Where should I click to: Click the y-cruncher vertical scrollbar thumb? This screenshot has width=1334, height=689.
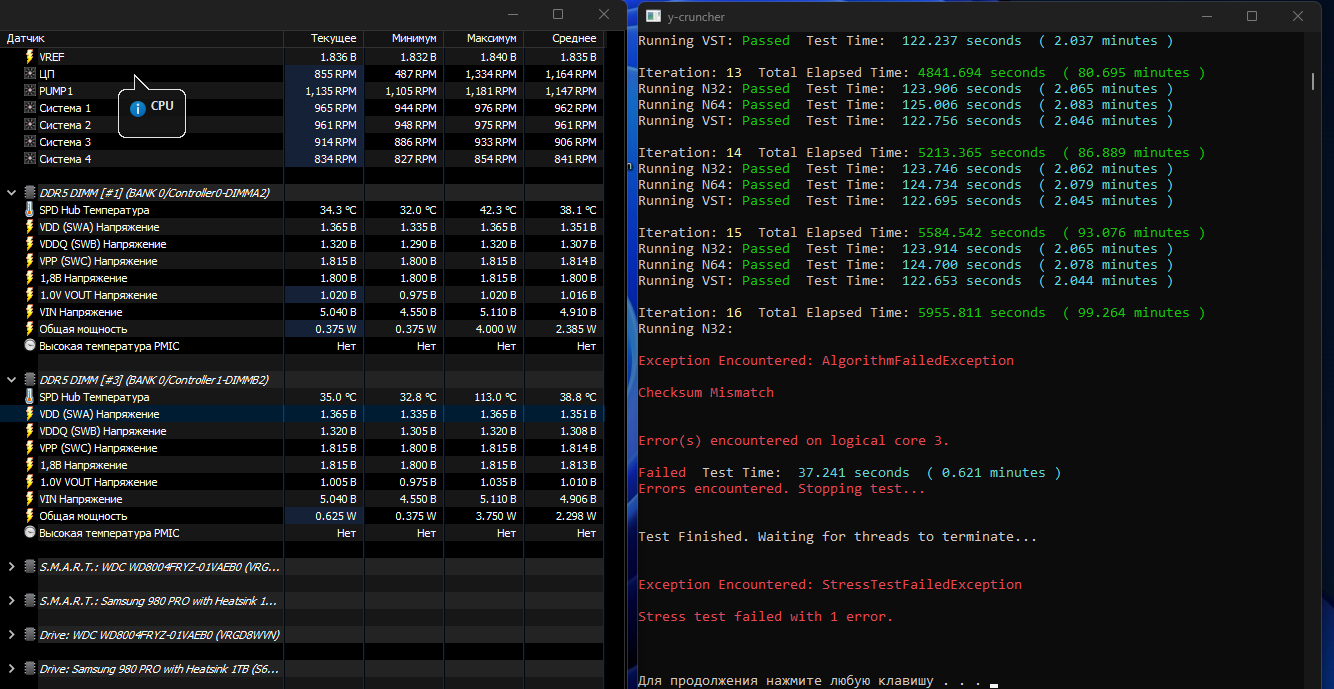1313,82
